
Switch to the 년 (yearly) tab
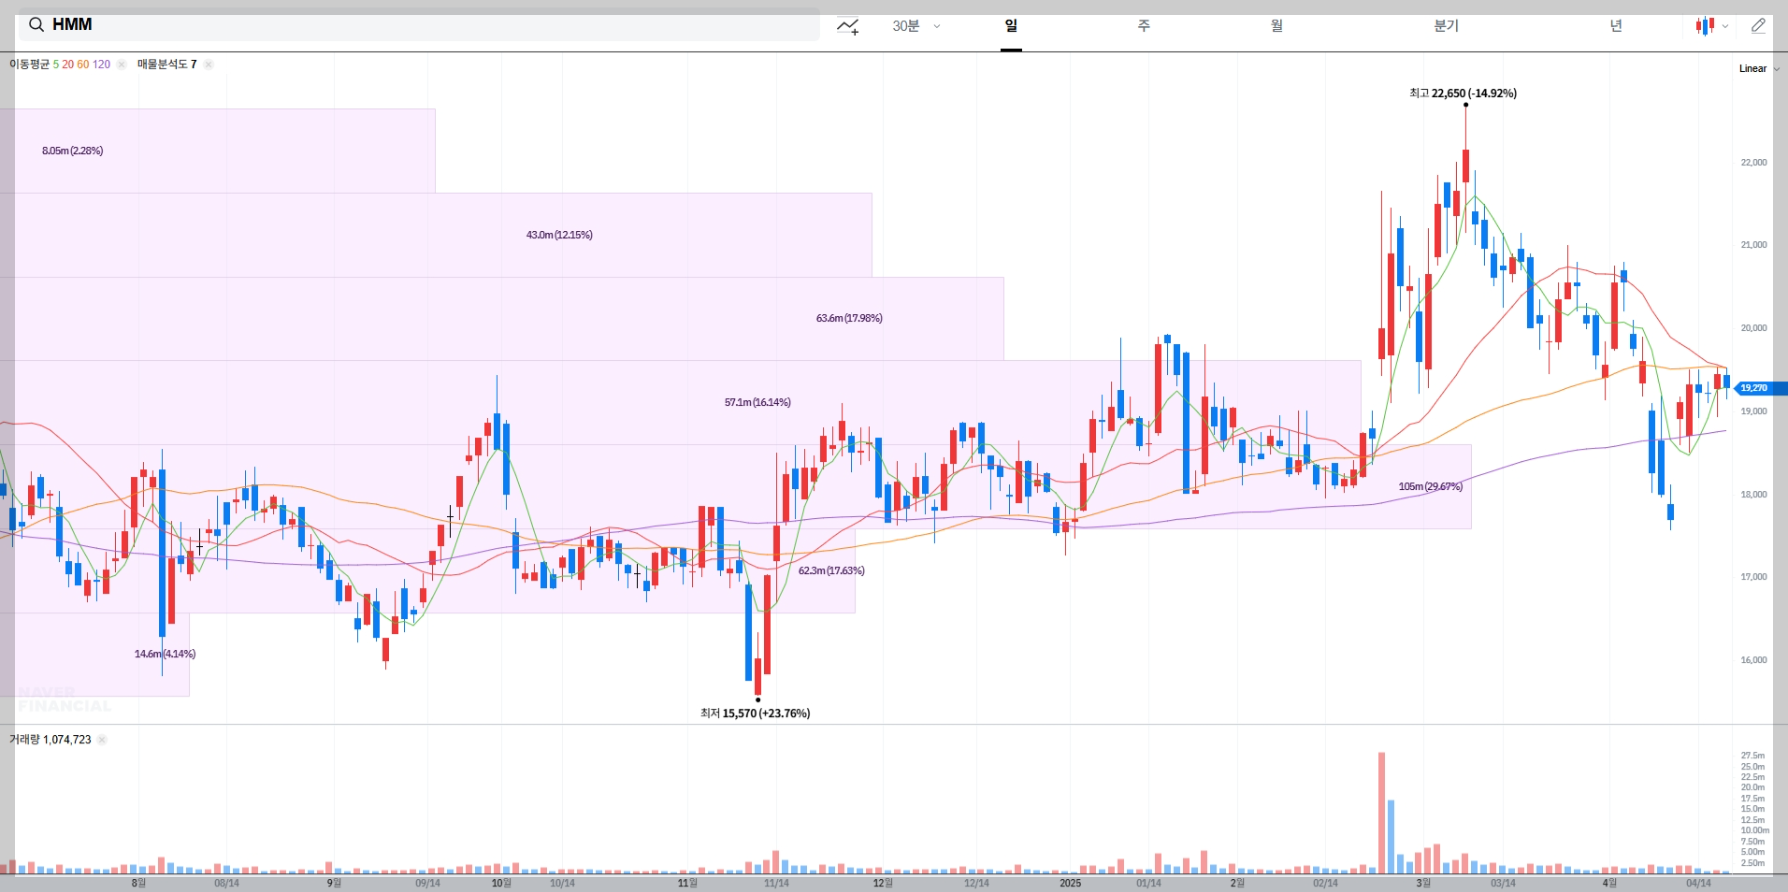[x=1616, y=26]
